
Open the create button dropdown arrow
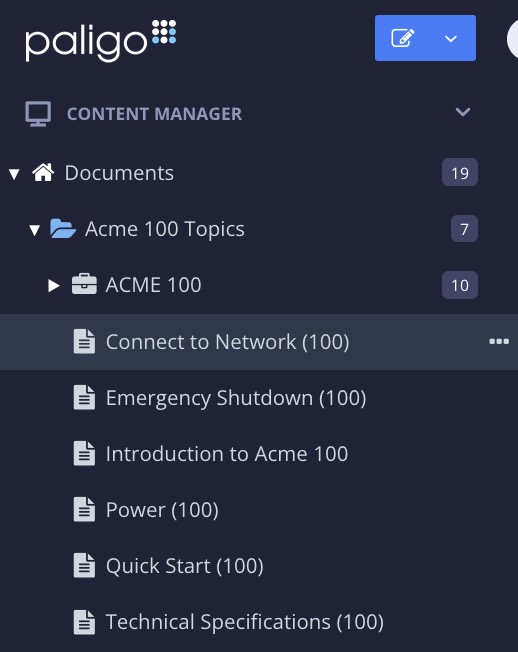click(x=451, y=39)
